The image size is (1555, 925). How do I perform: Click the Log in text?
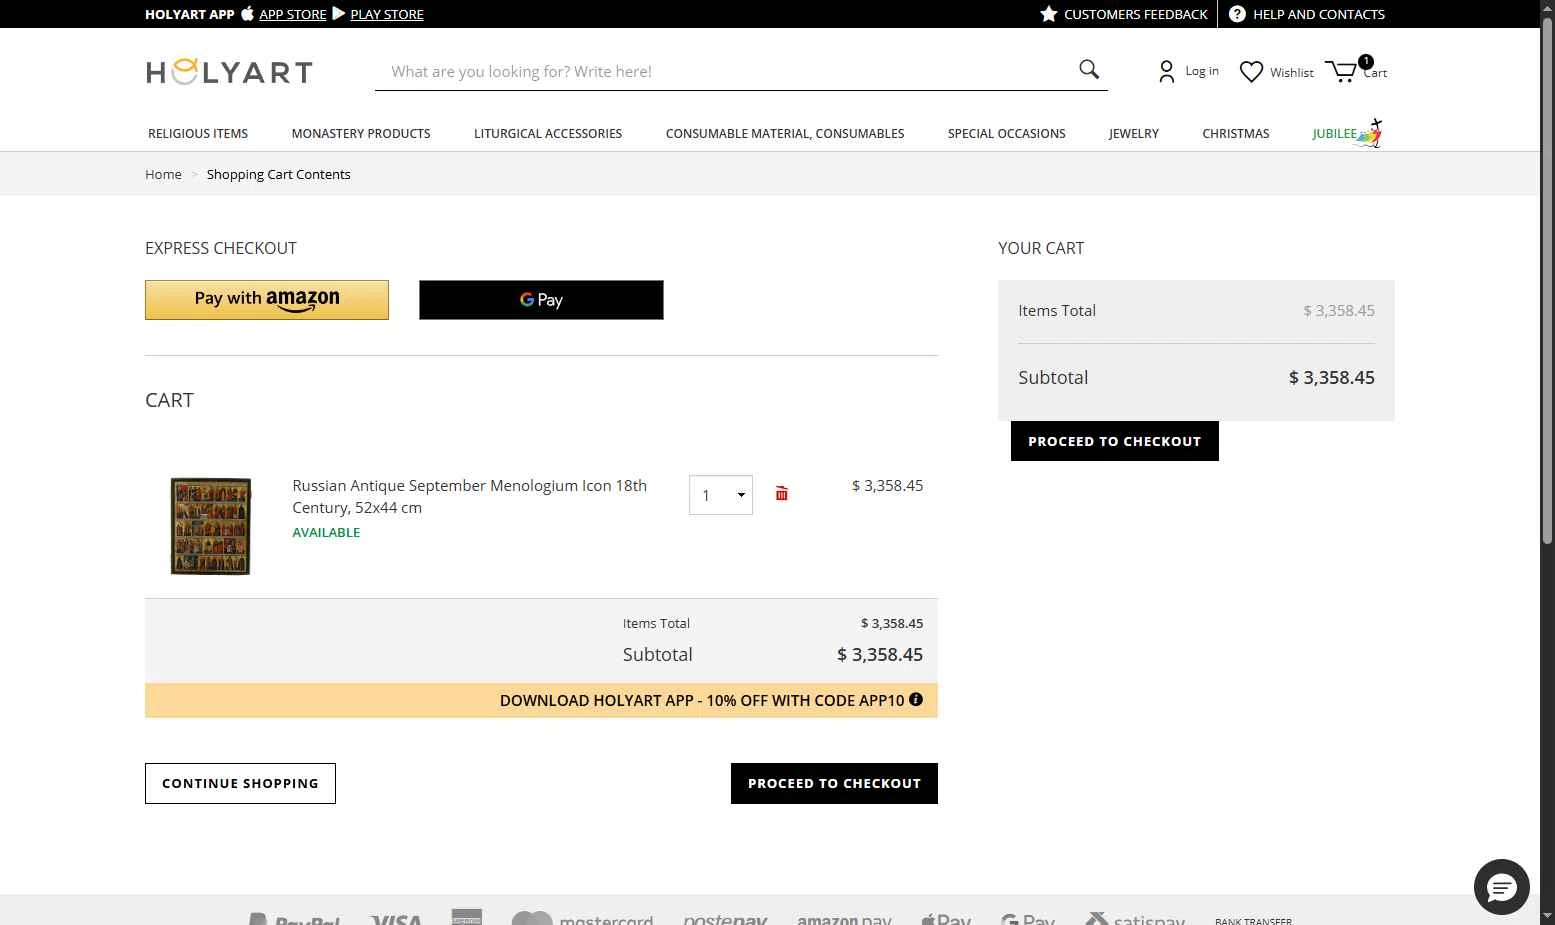[x=1202, y=71]
